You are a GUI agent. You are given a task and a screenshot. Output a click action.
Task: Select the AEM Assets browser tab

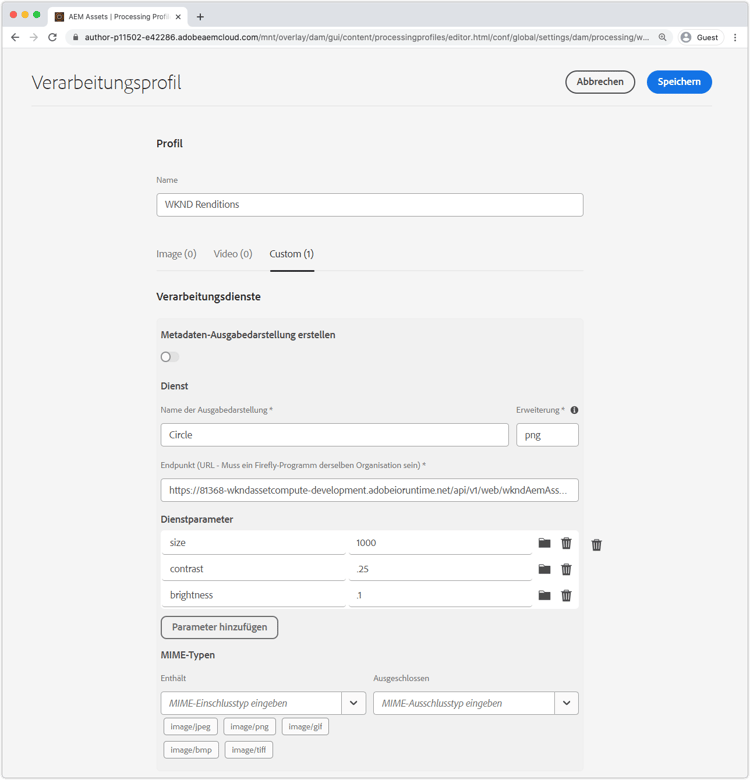118,17
